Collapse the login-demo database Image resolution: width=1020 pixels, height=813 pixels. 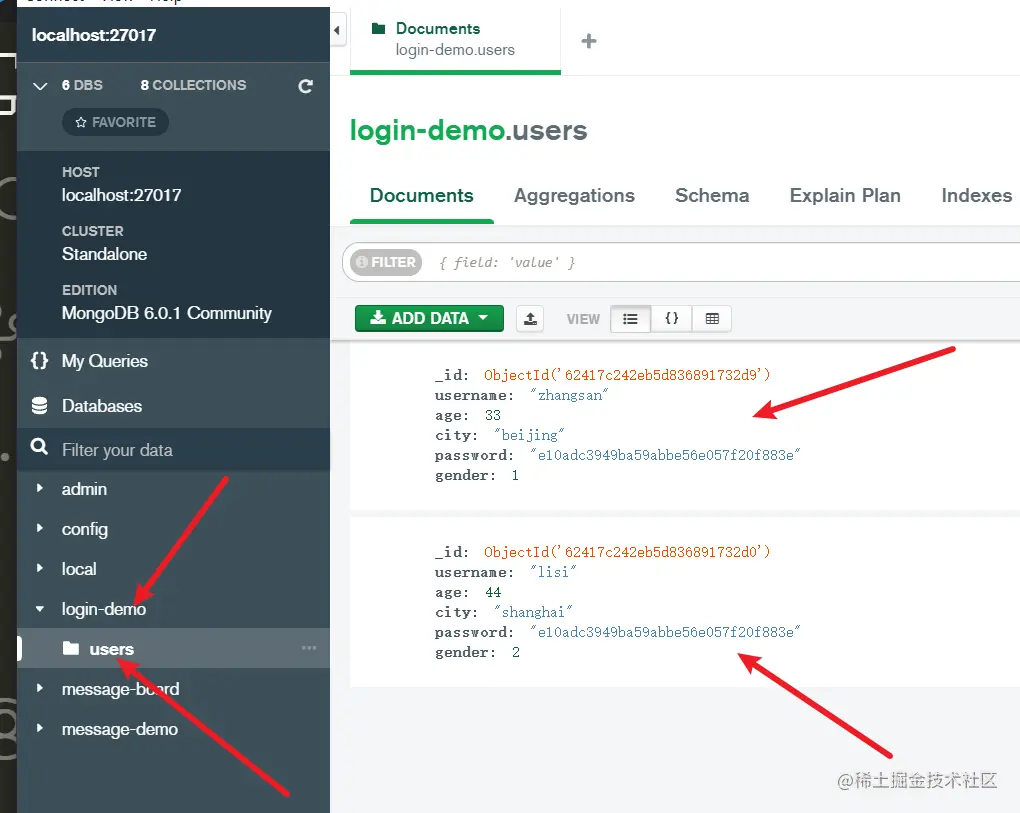(40, 609)
